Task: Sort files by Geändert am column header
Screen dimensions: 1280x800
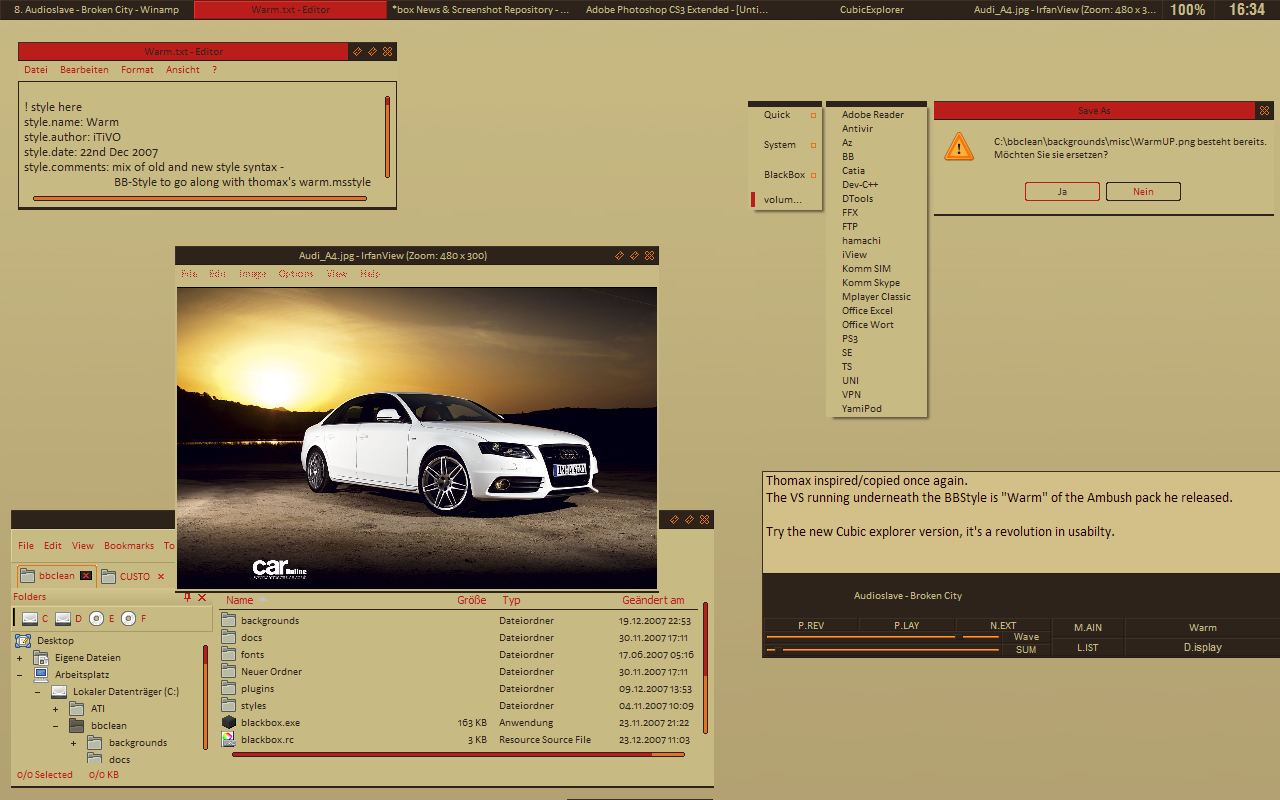Action: pos(653,600)
